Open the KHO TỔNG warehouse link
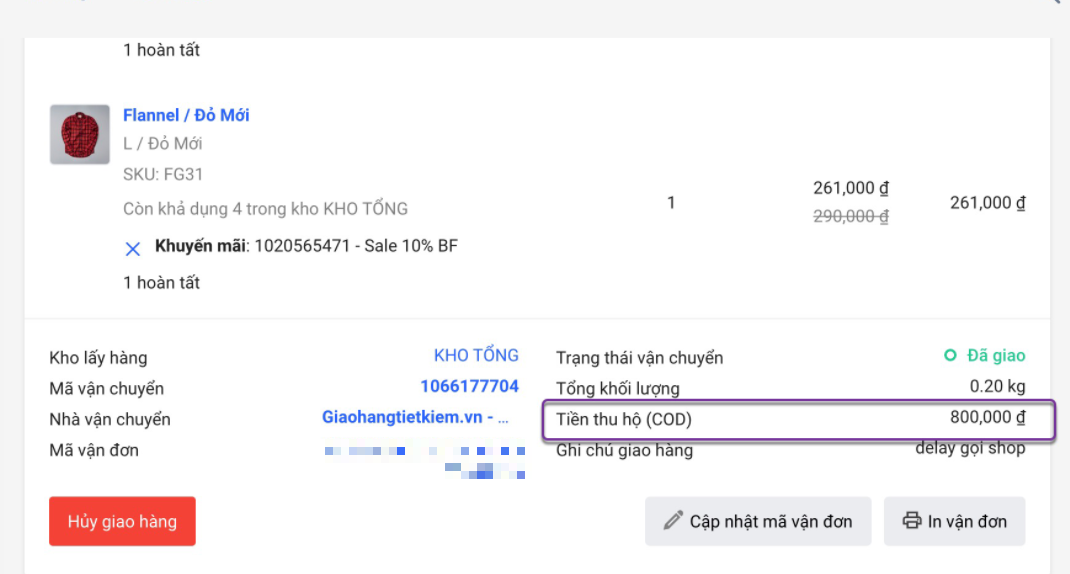Viewport: 1070px width, 574px height. click(476, 356)
